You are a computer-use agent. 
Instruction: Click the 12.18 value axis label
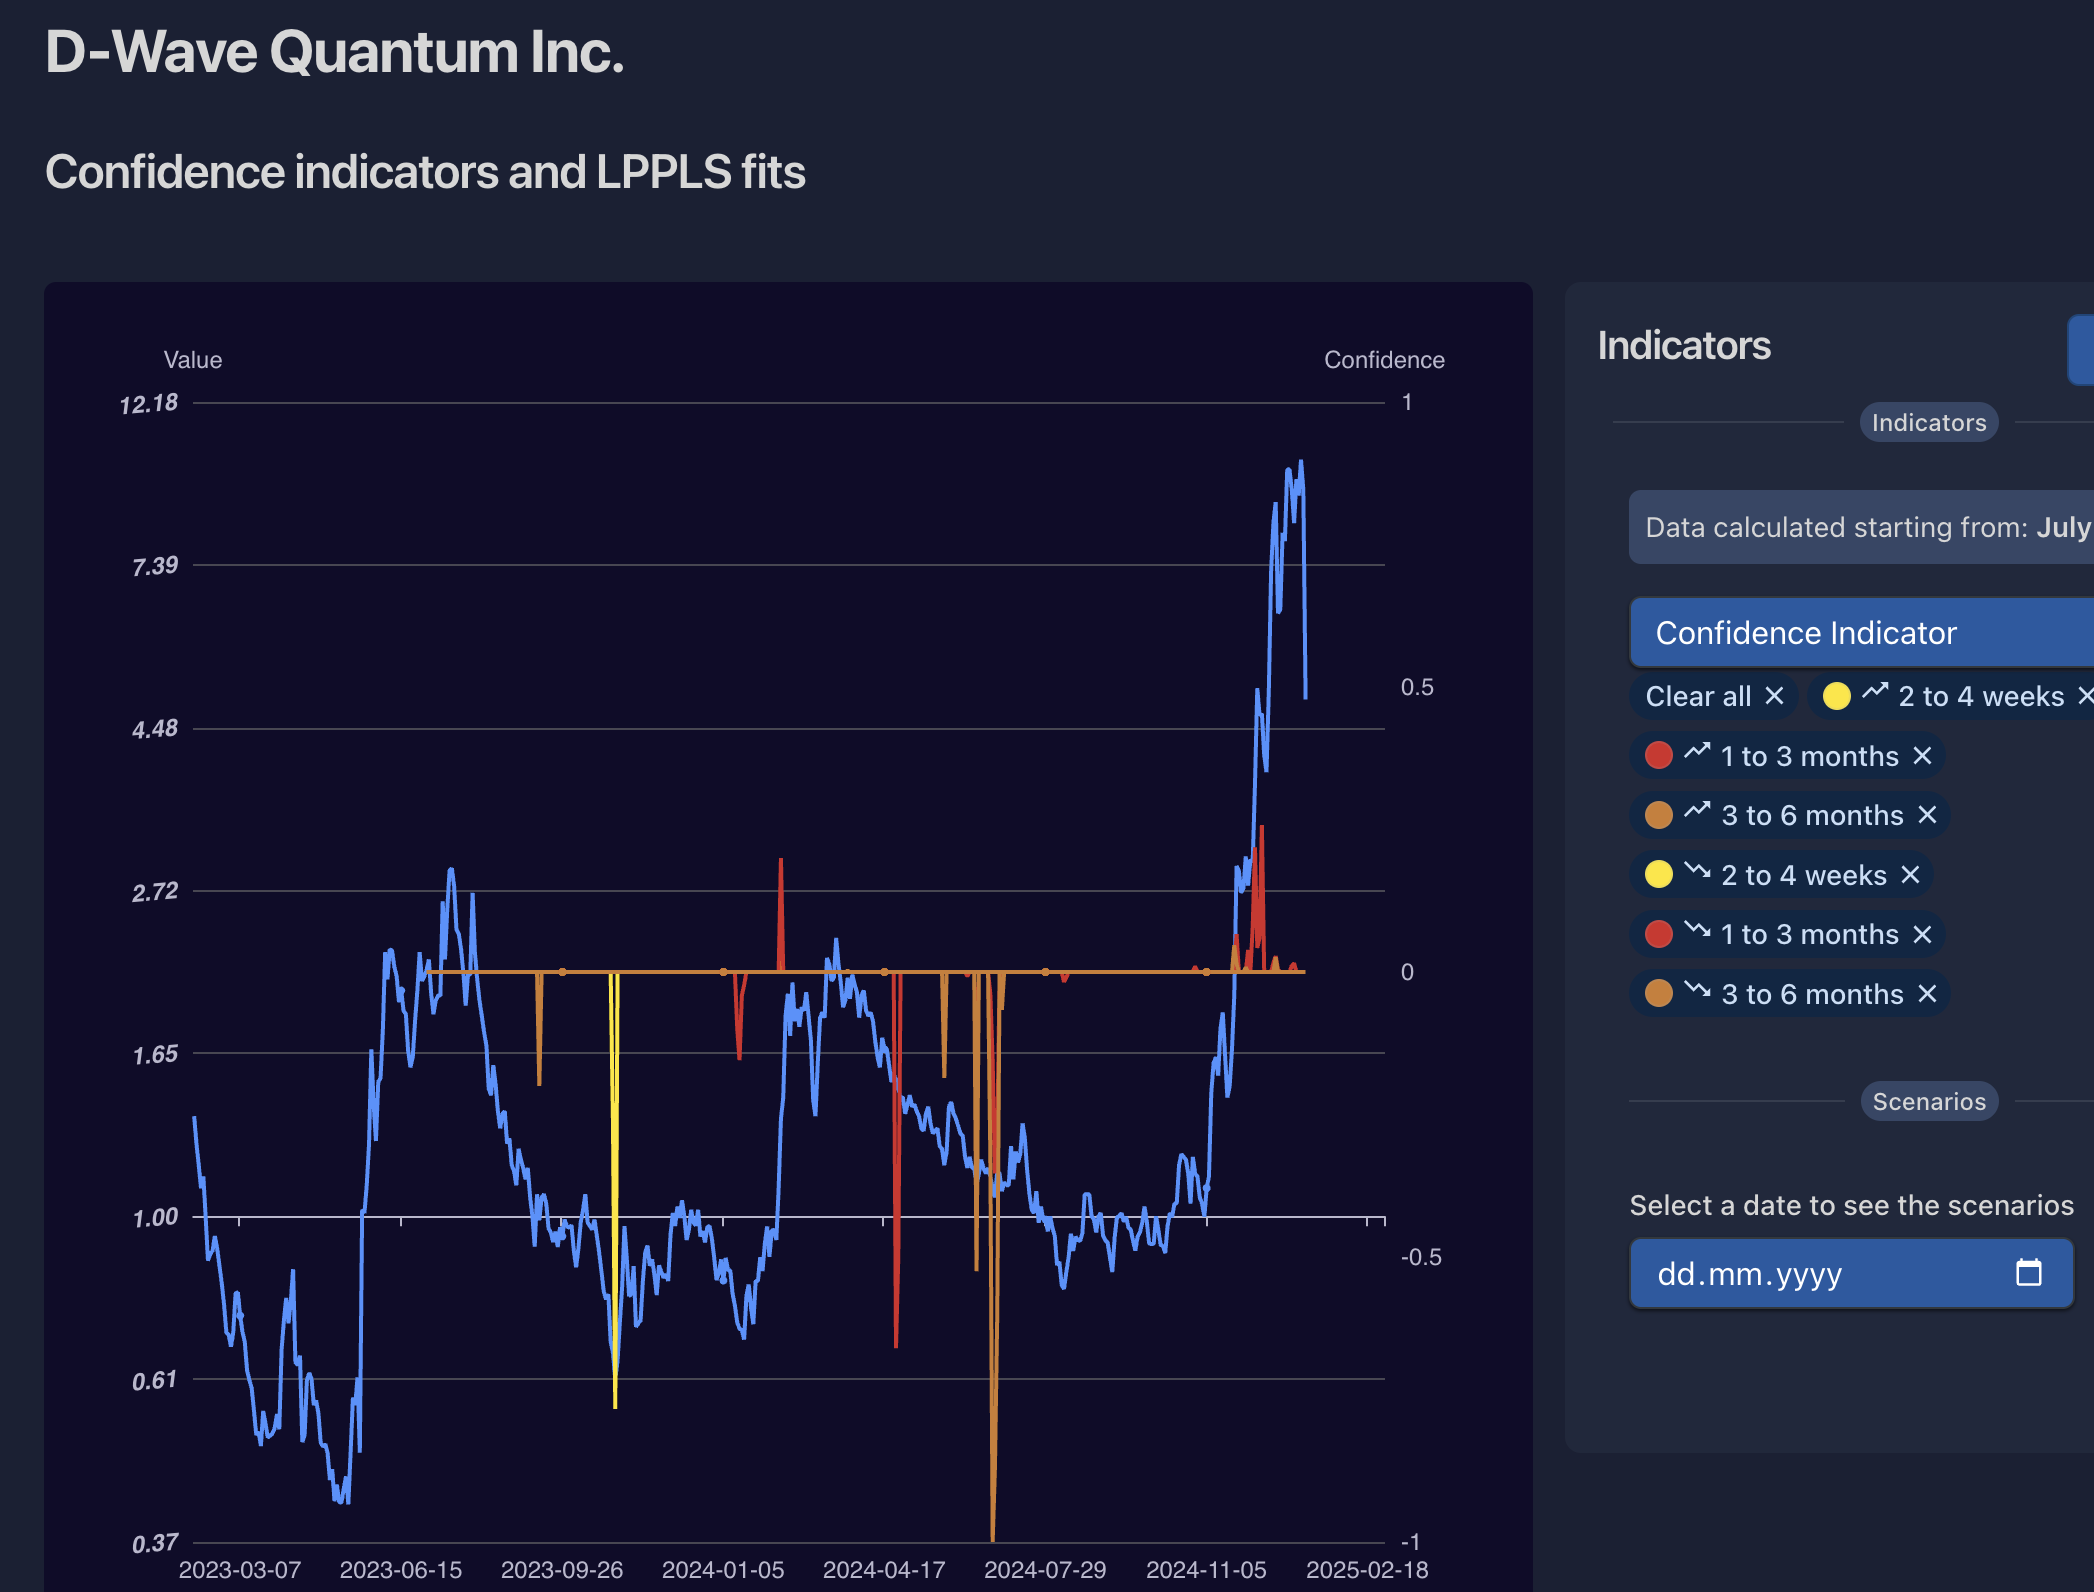[149, 404]
